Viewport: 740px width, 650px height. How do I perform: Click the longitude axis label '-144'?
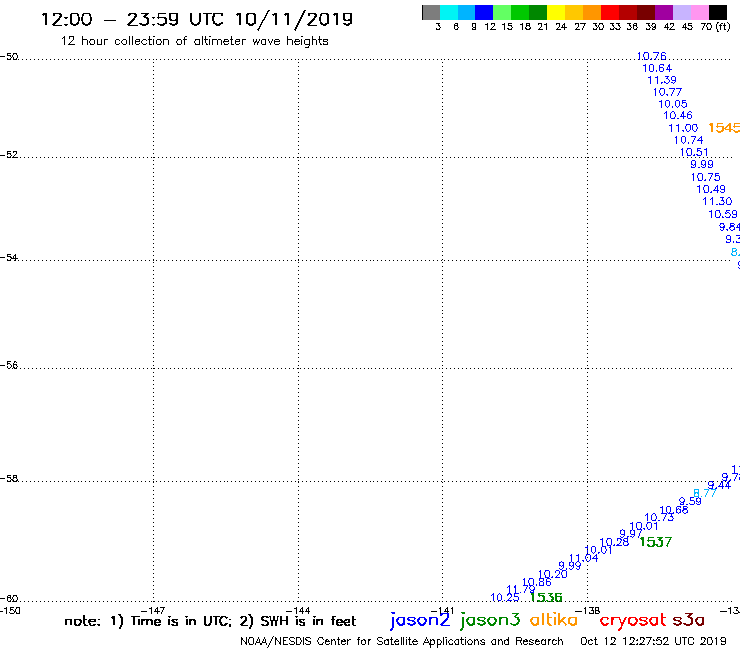(298, 611)
